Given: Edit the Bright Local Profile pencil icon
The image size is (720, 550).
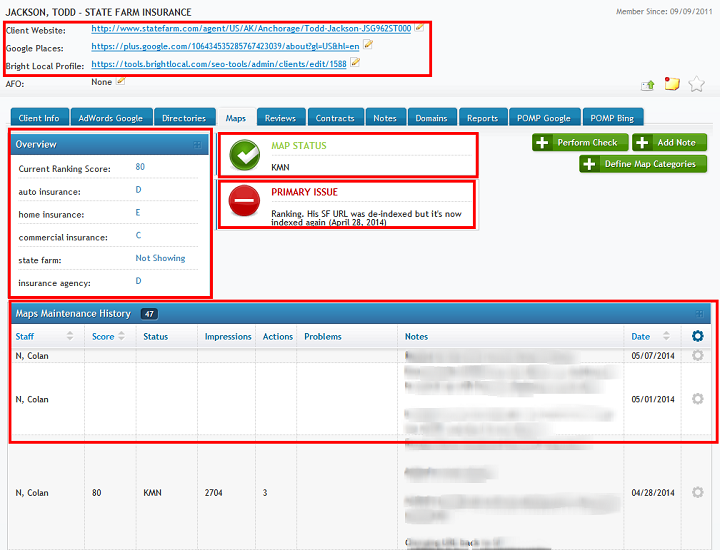Looking at the screenshot, I should tap(354, 62).
